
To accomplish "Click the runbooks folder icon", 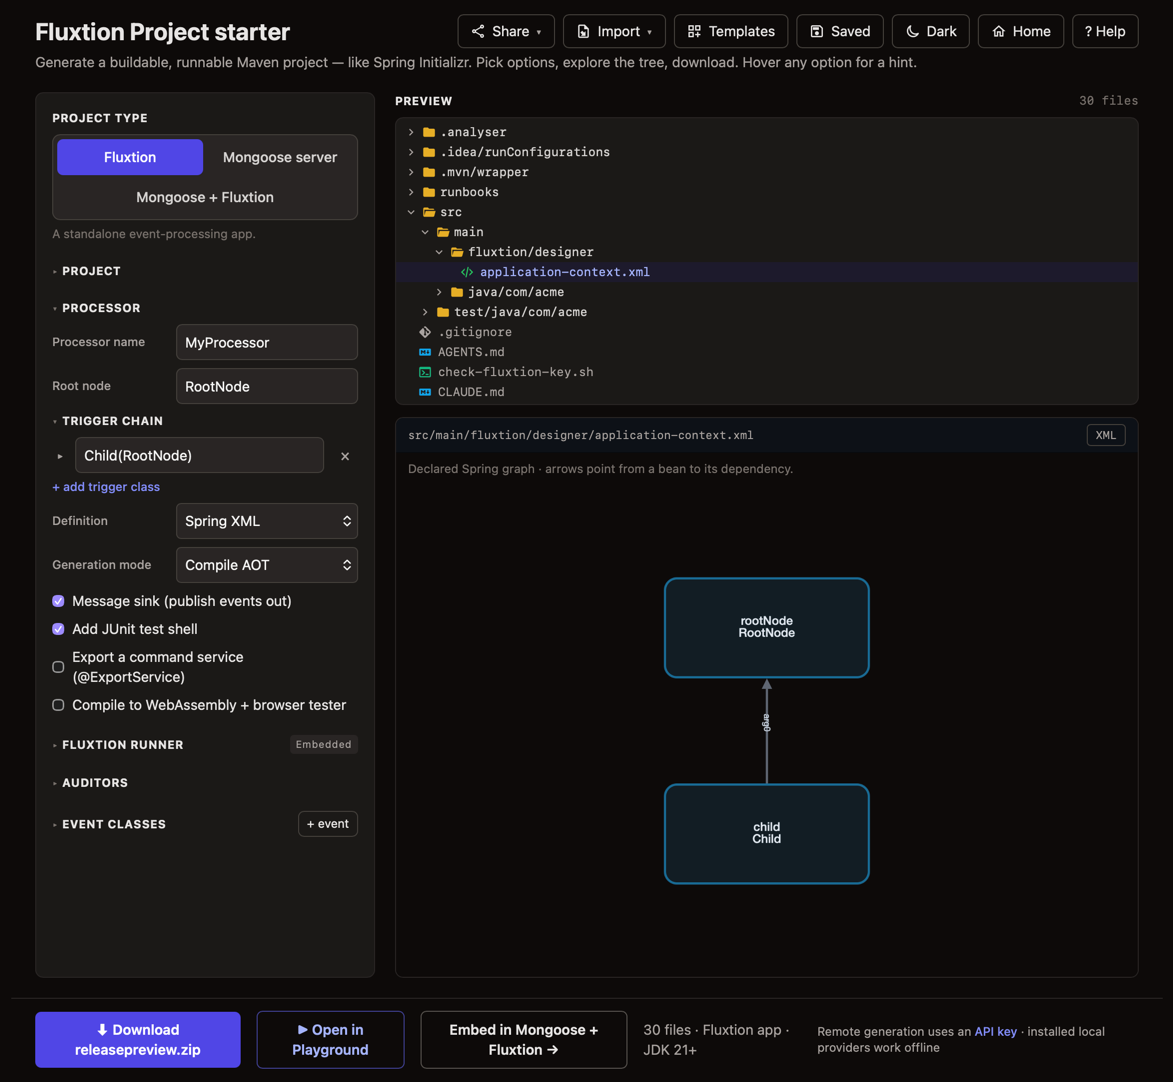I will (x=429, y=192).
